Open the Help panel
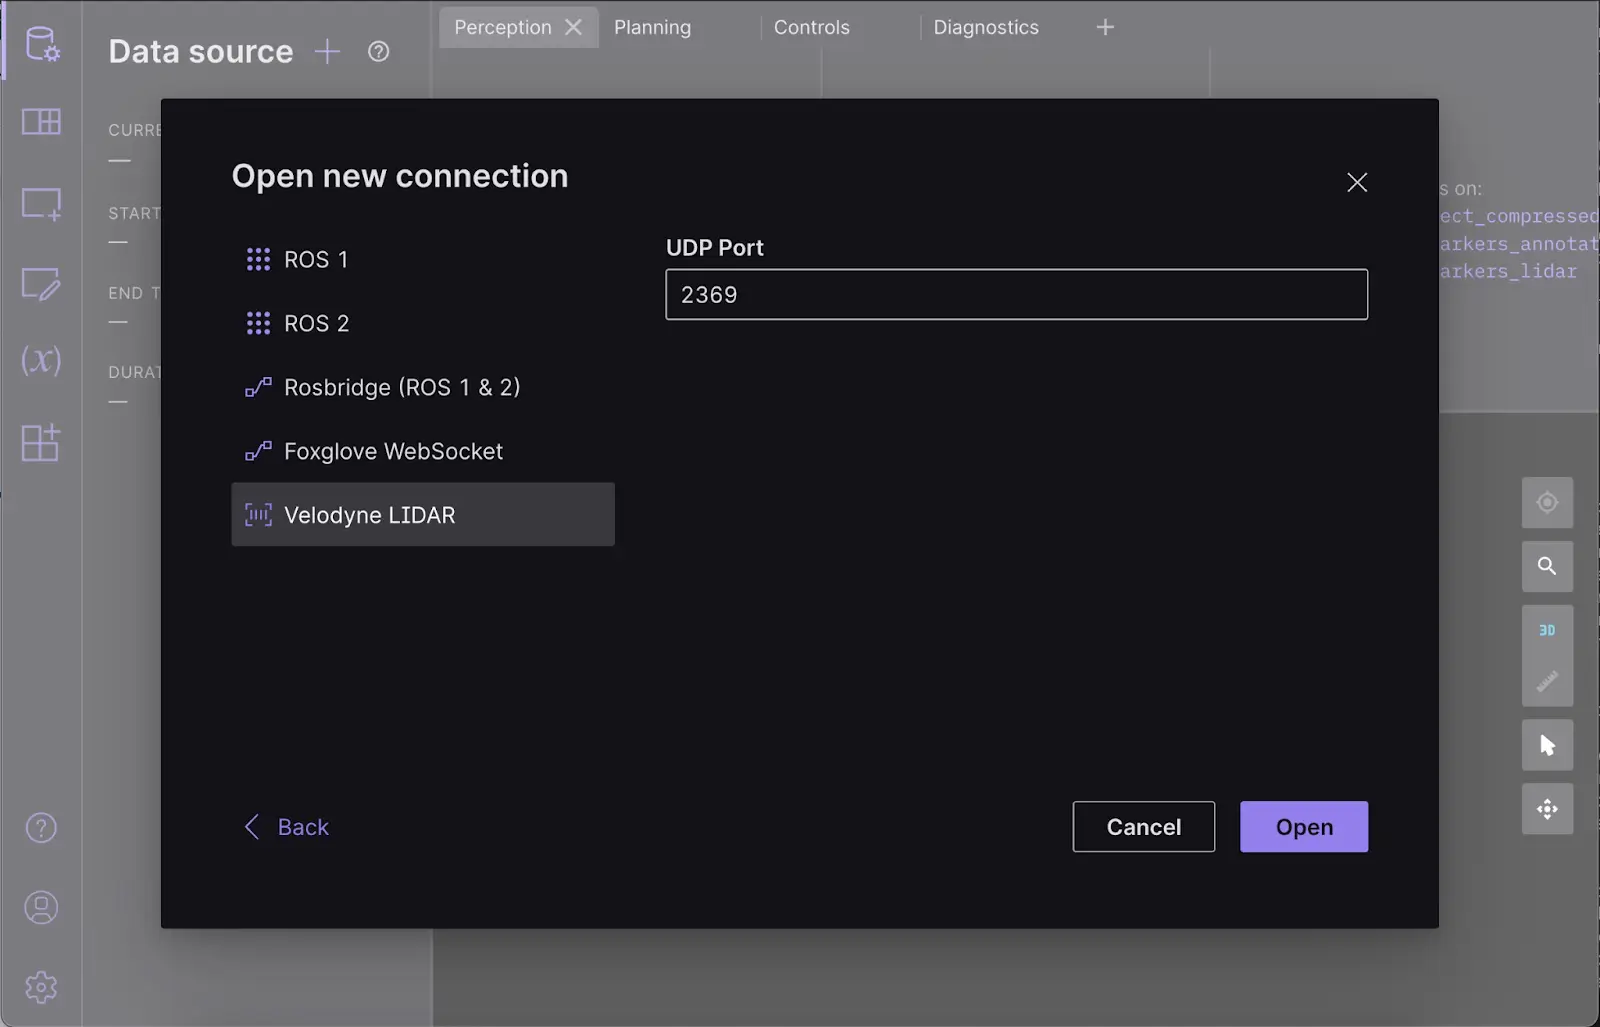1600x1027 pixels. [40, 827]
